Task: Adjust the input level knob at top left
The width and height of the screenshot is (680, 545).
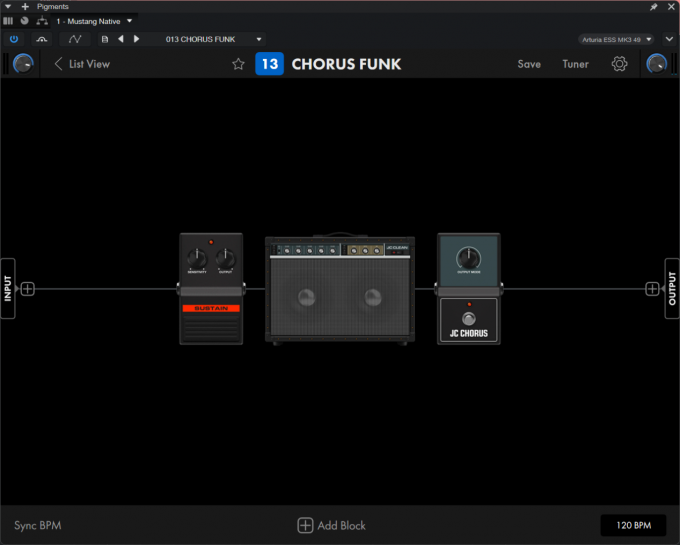Action: pos(23,64)
